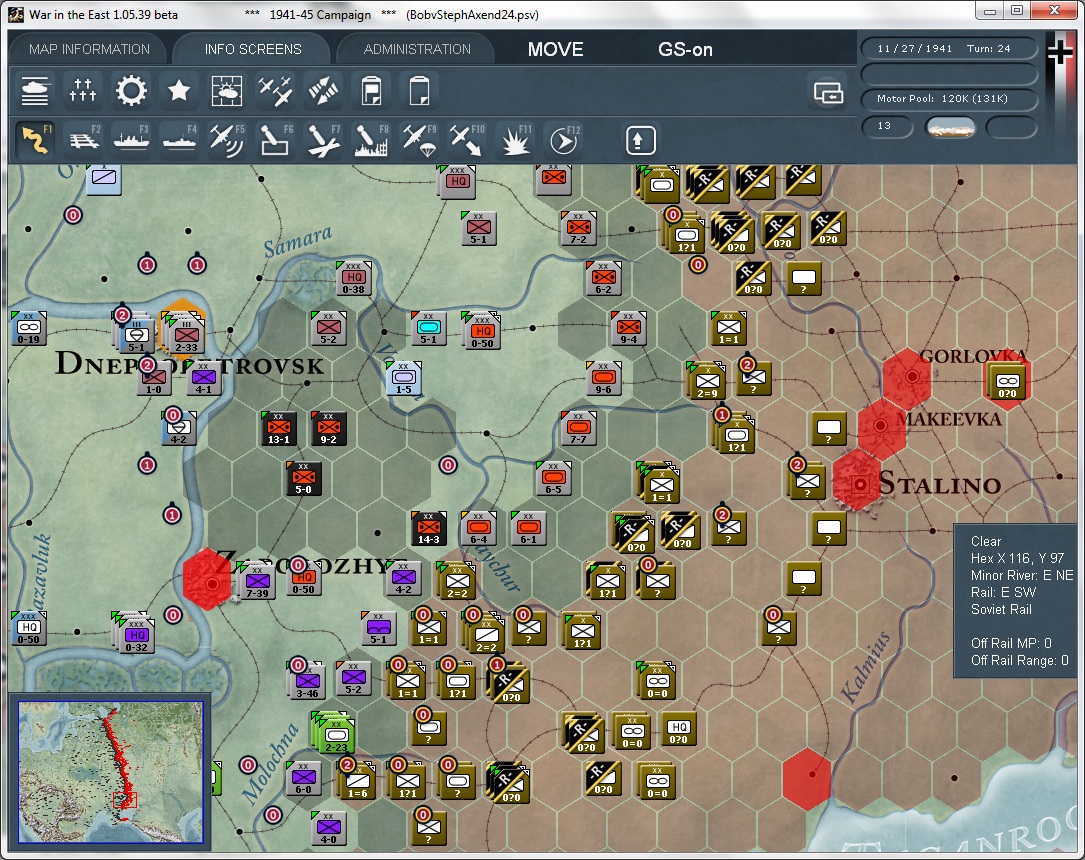Select the light blue 1-5 unit

(x=404, y=378)
